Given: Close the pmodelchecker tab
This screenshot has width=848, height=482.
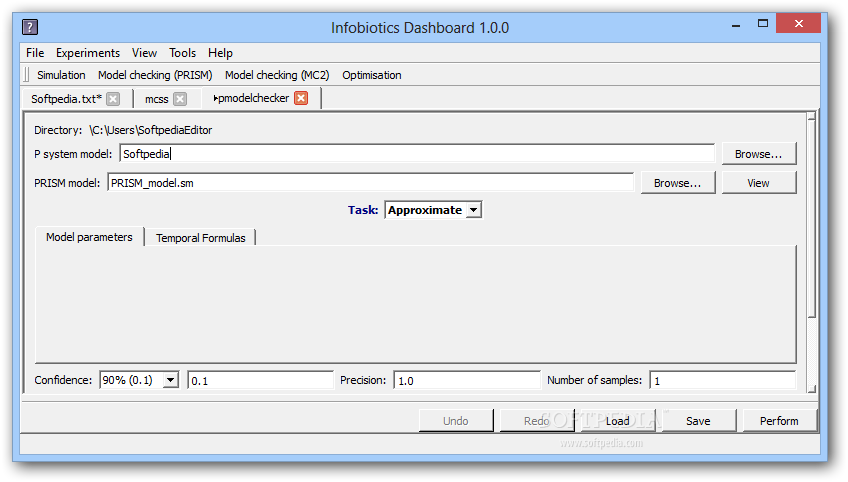Looking at the screenshot, I should point(301,98).
